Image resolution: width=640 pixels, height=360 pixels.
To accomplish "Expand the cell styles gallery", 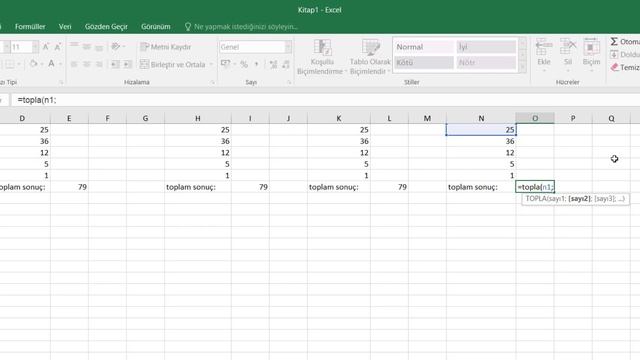I will click(x=522, y=67).
